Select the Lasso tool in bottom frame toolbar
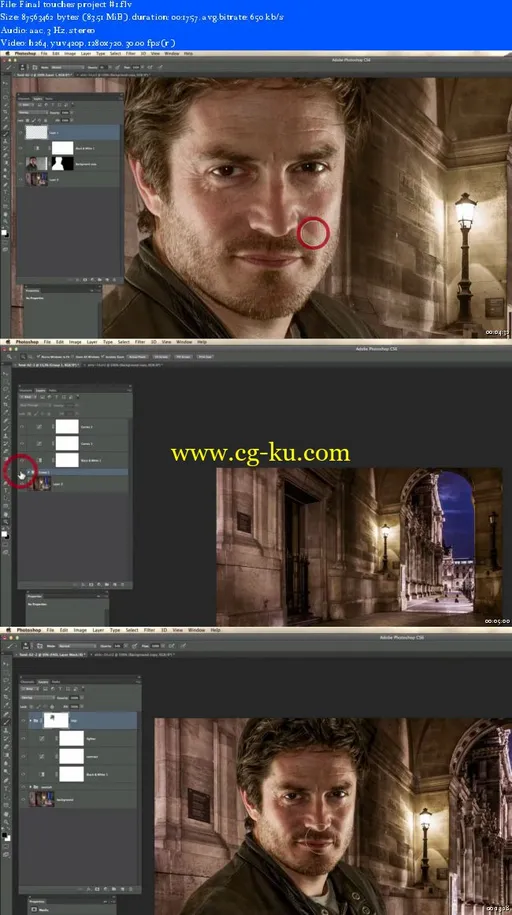The width and height of the screenshot is (512, 915). [x=6, y=680]
